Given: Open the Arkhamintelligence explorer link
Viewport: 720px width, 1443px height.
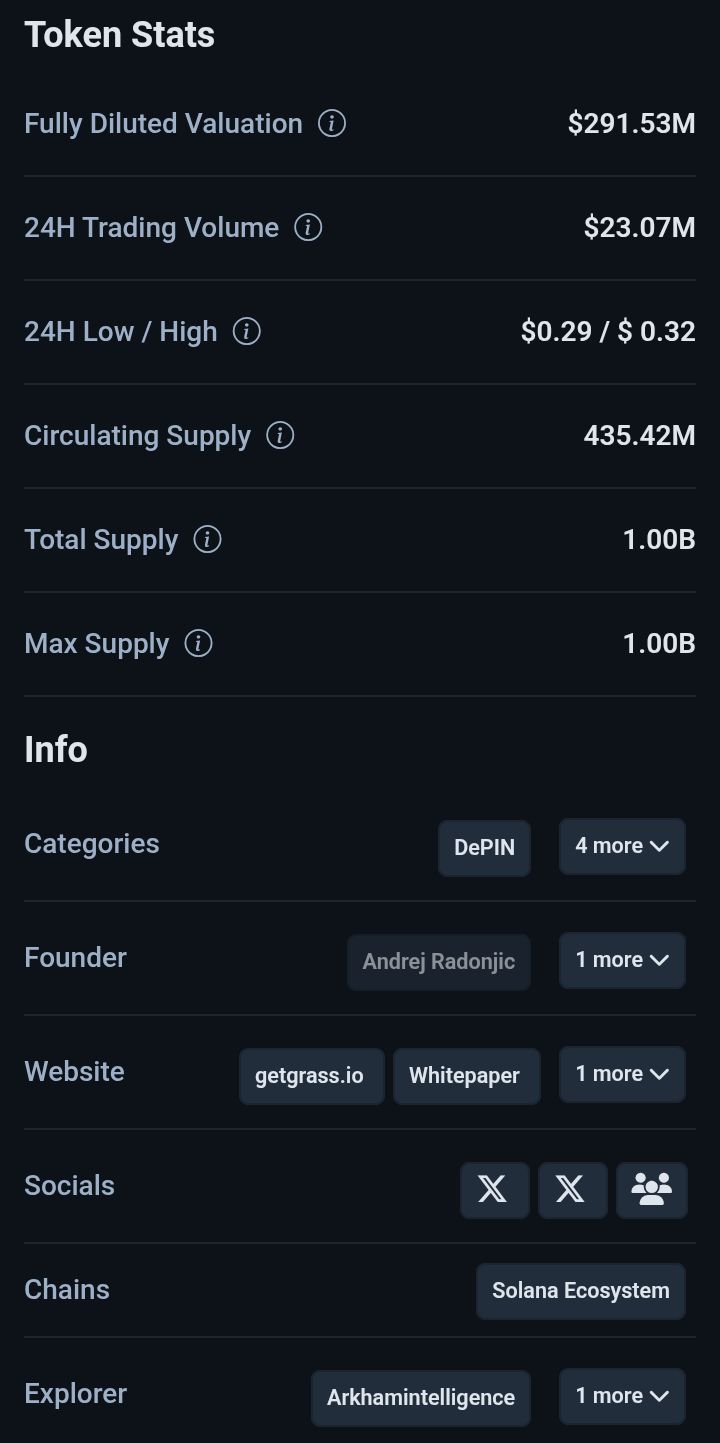Looking at the screenshot, I should click(420, 1398).
